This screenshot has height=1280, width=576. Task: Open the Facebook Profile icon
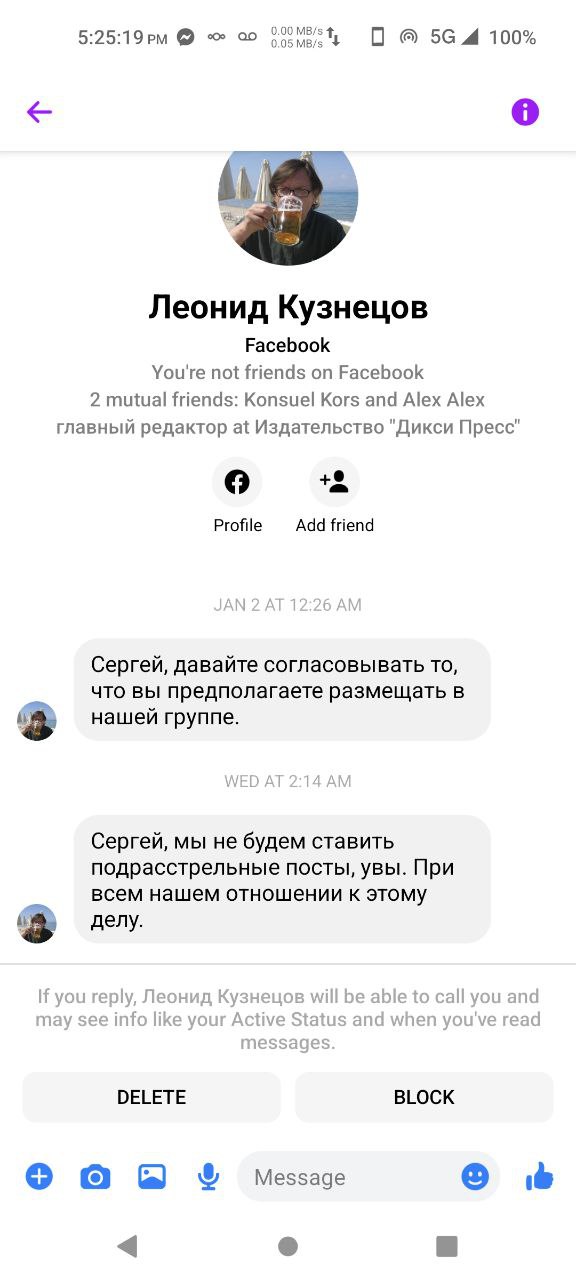237,483
